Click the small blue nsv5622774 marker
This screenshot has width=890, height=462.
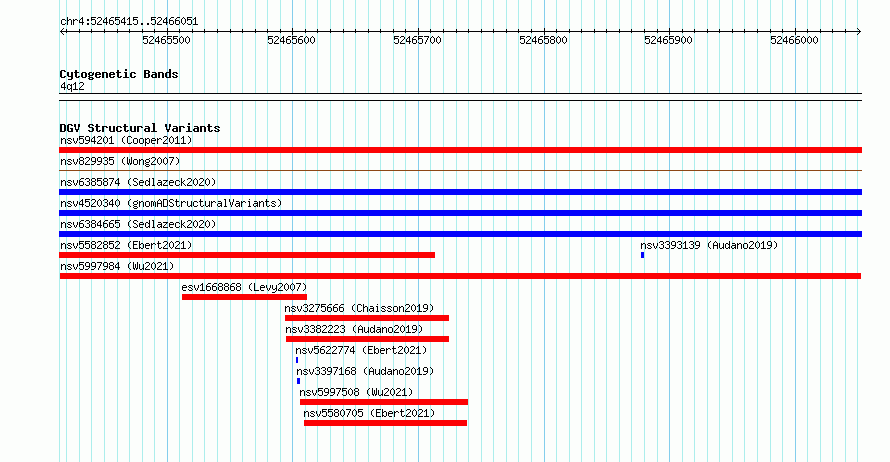(297, 360)
